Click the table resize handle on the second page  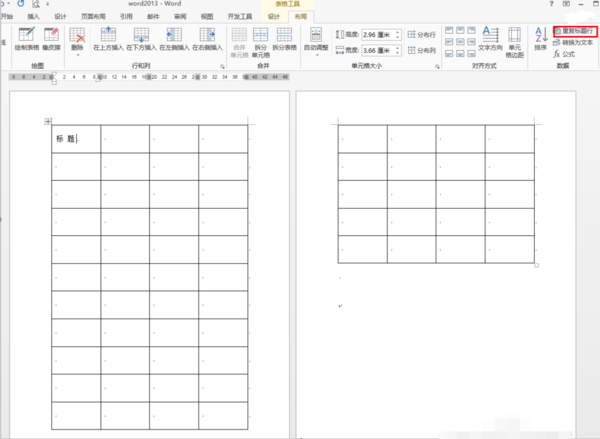click(536, 265)
